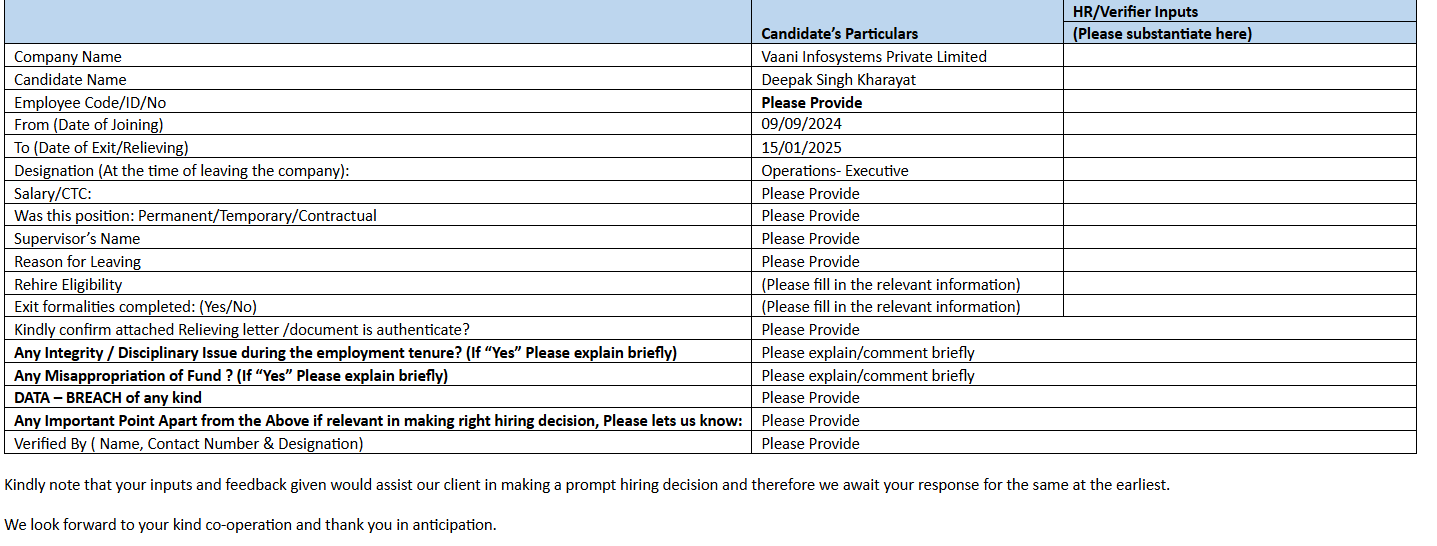Click the joining date 09/09/2024
The height and width of the screenshot is (546, 1437).
click(801, 125)
